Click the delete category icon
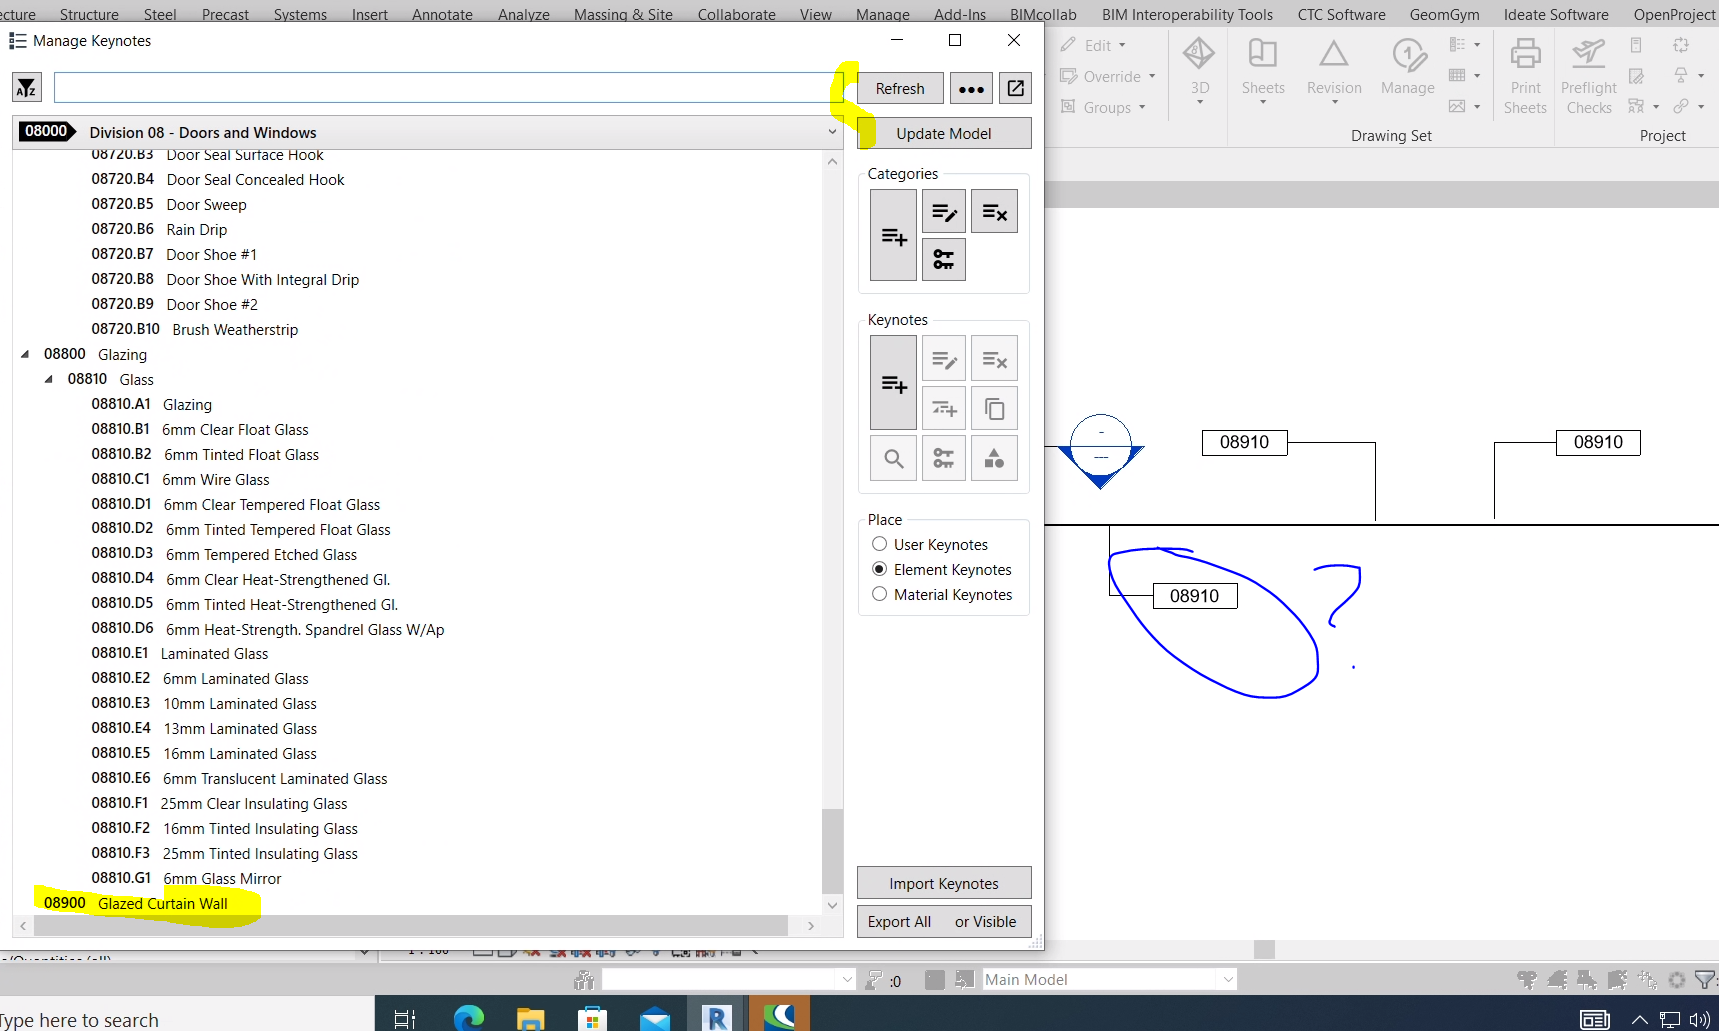This screenshot has width=1719, height=1031. pyautogui.click(x=993, y=211)
